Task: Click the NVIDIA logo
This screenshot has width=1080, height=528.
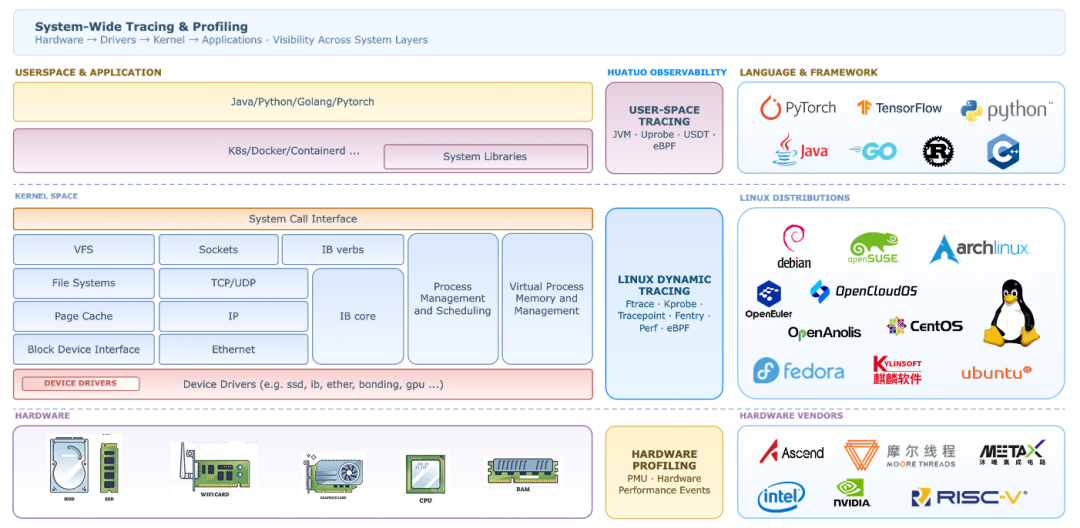Action: pyautogui.click(x=853, y=493)
